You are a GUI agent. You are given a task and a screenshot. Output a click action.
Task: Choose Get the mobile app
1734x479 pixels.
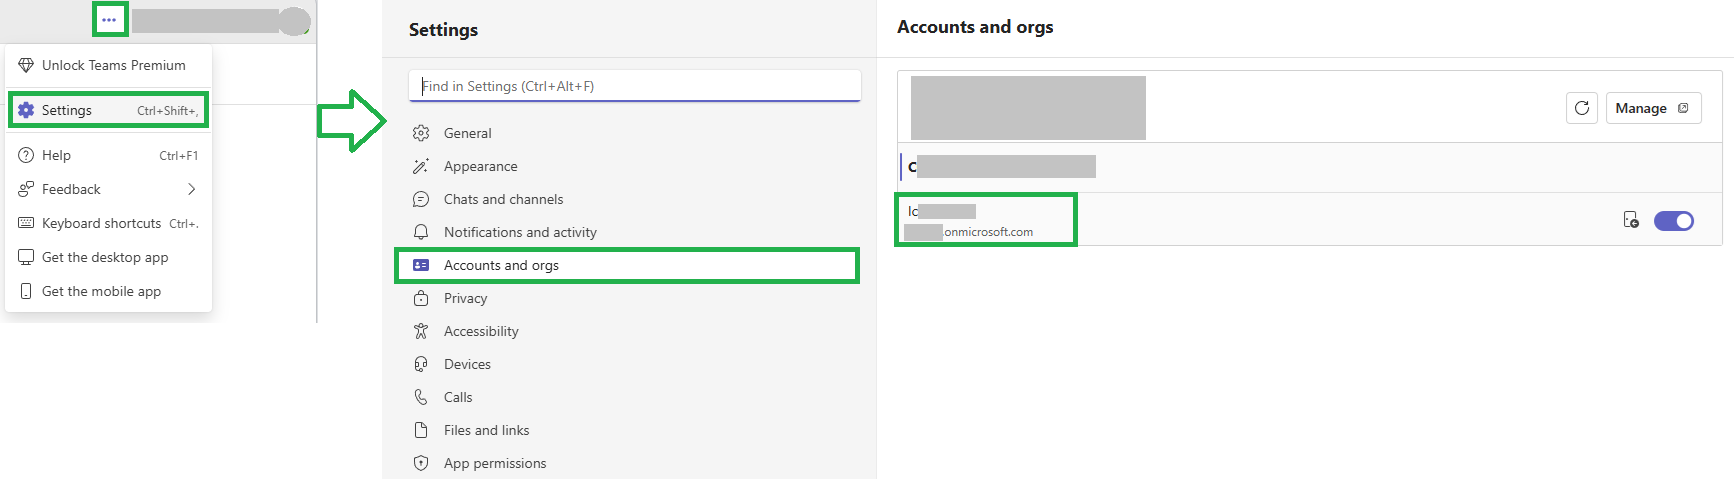point(108,291)
